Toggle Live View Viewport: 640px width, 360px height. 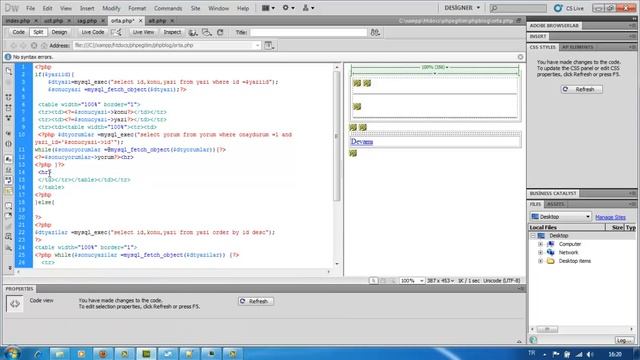143,32
